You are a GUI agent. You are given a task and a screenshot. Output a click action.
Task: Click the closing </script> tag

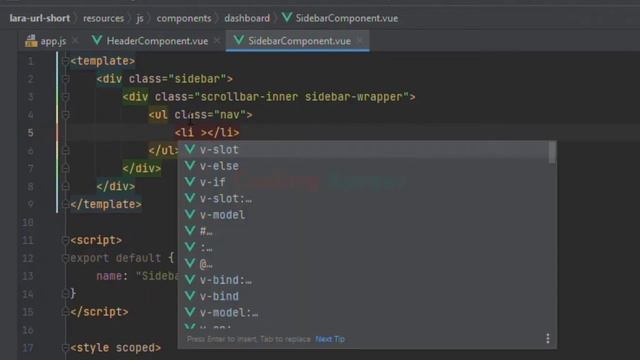click(99, 312)
